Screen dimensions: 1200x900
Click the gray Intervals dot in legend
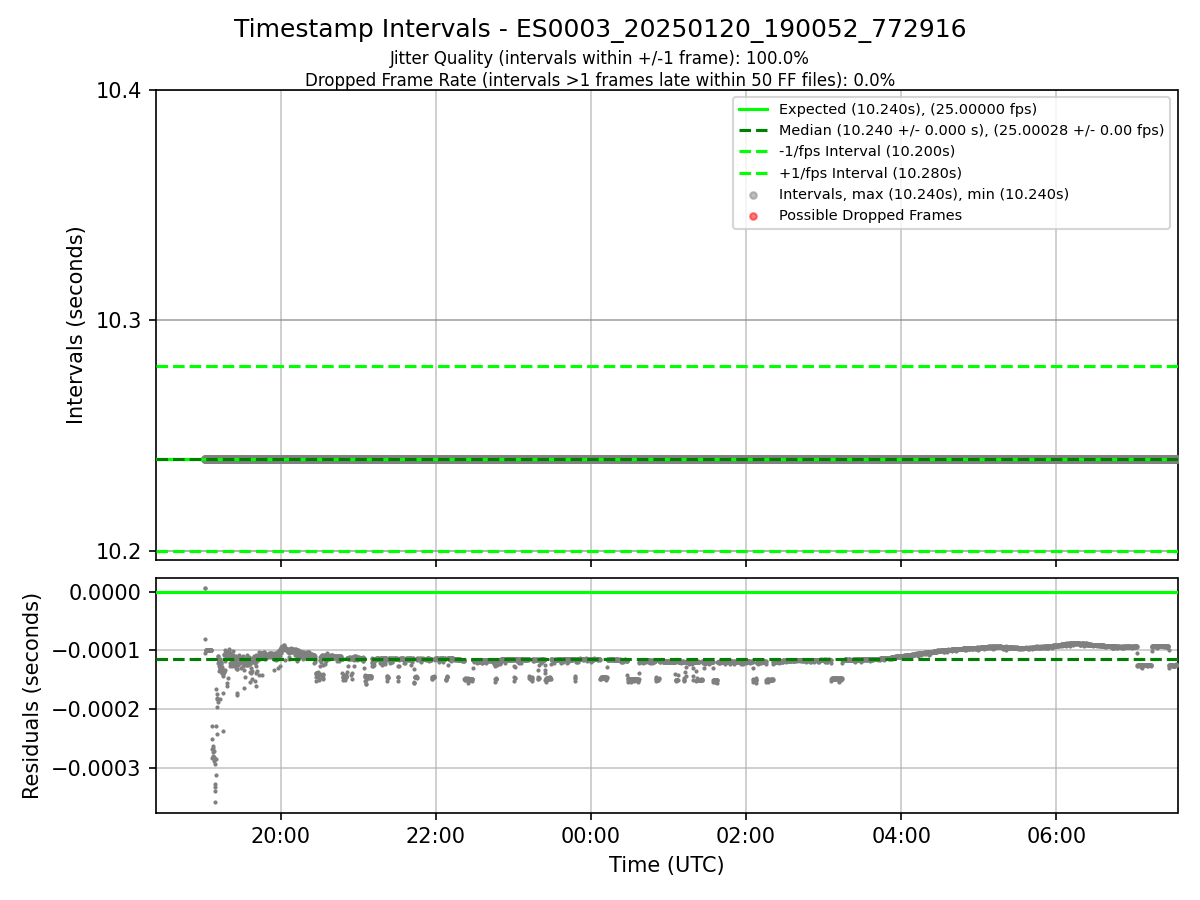pos(754,195)
